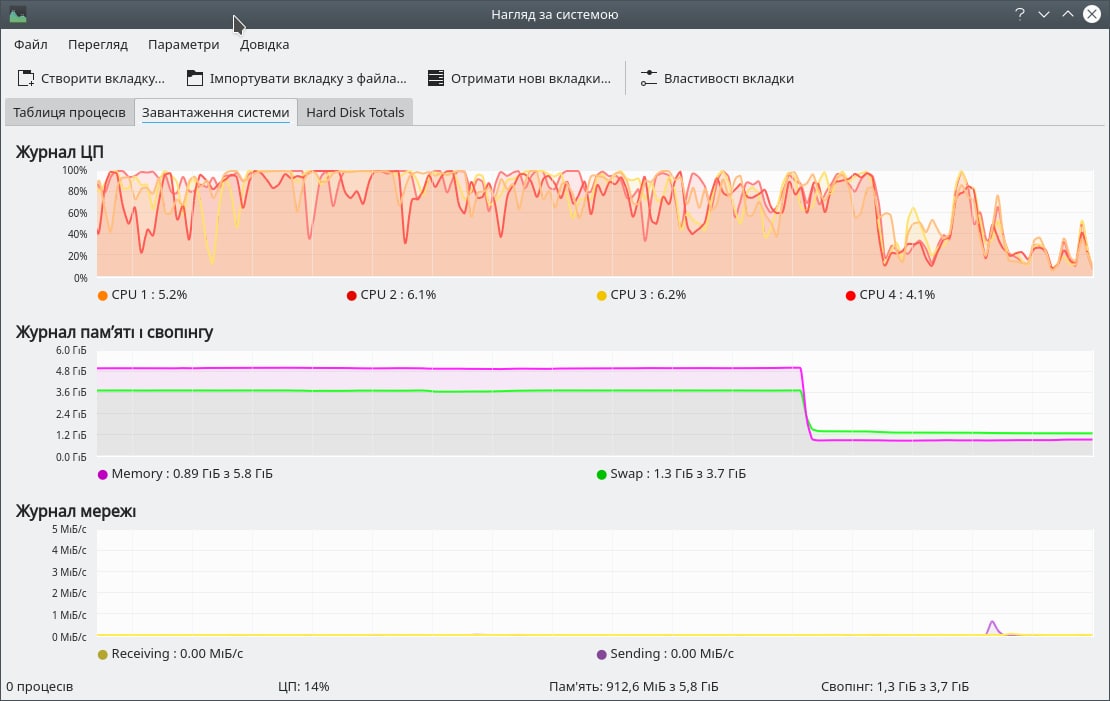Open the Довідка menu

point(264,45)
